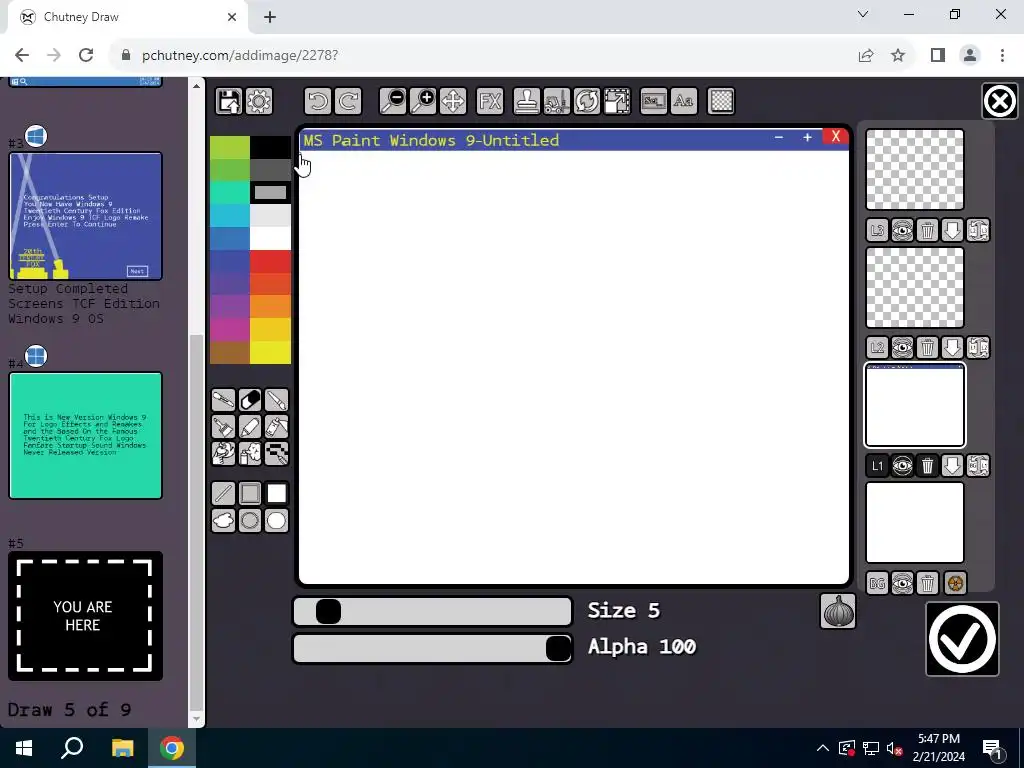This screenshot has width=1024, height=768.
Task: Toggle visibility of the BG layer
Action: point(903,583)
